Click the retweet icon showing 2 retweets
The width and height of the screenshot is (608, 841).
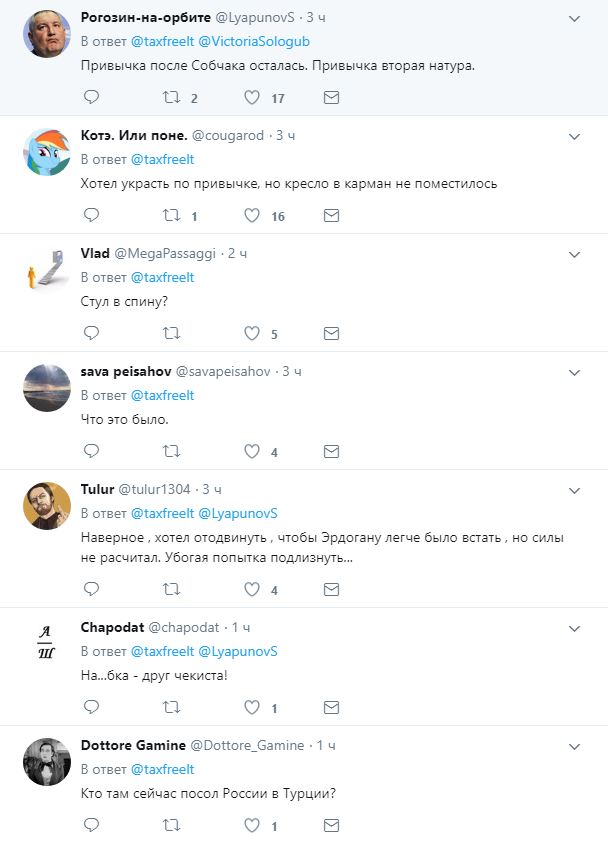pos(170,97)
